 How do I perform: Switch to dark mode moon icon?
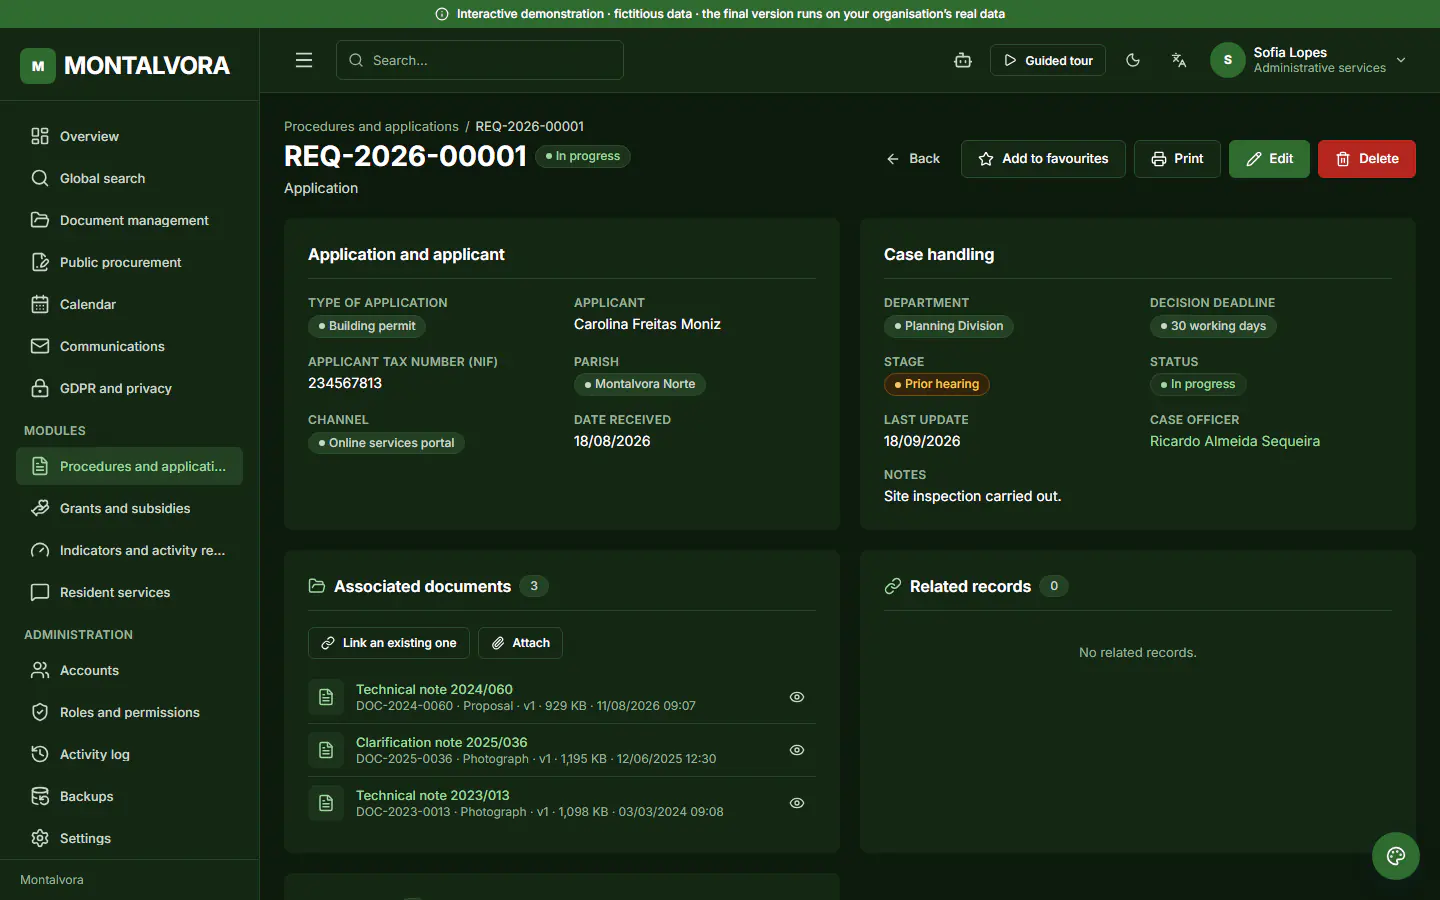click(1133, 60)
